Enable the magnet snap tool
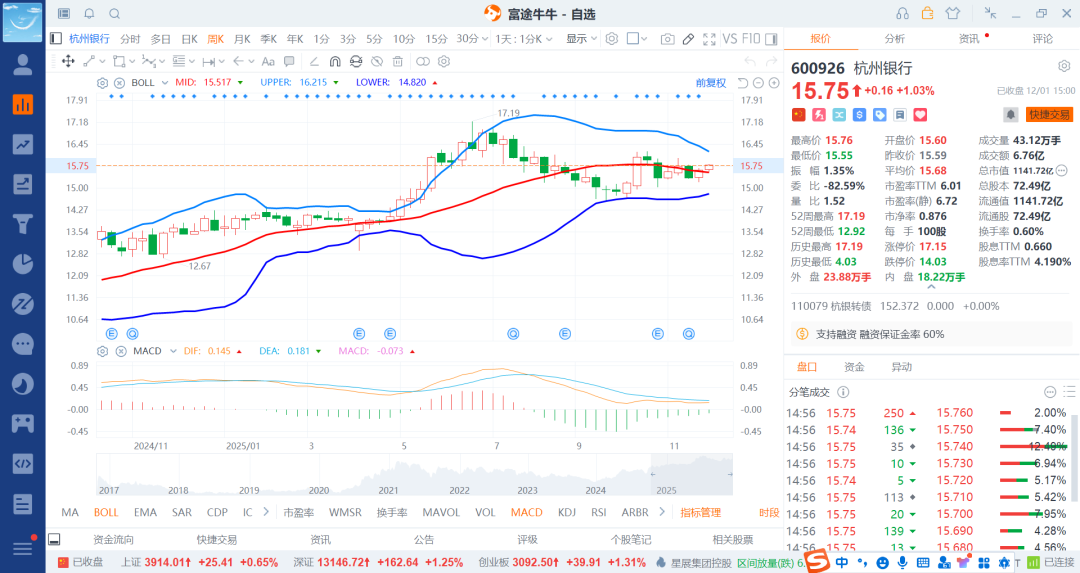Viewport: 1080px width, 573px height. pyautogui.click(x=335, y=61)
